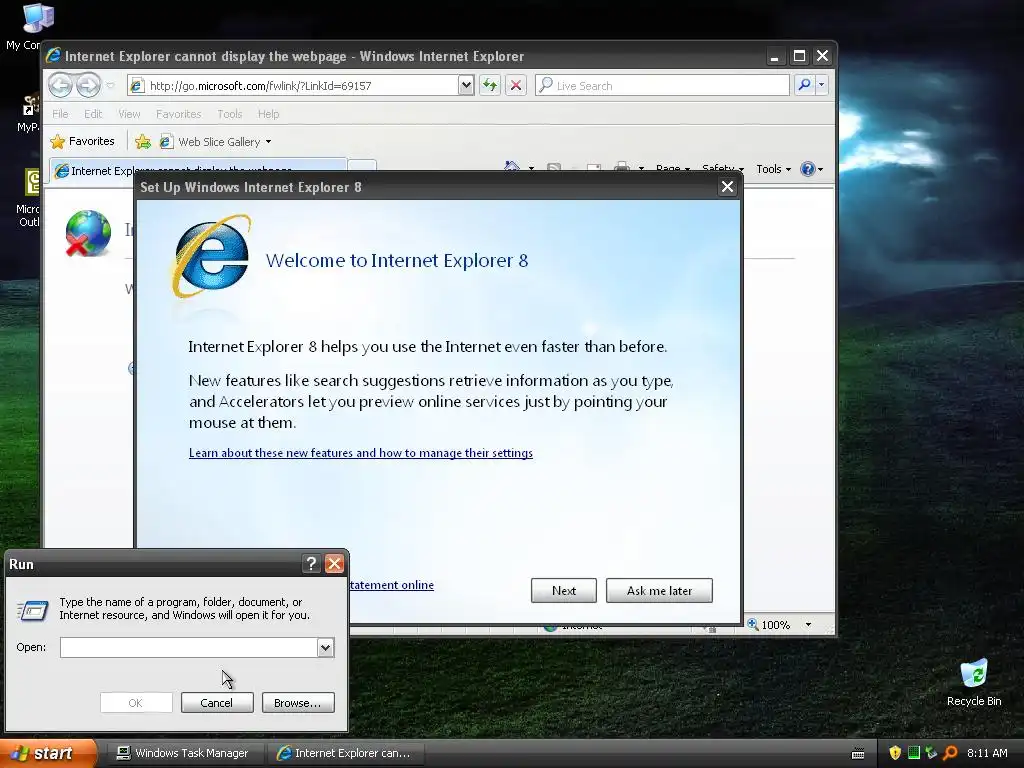
Task: Minimize the Internet Explorer window
Action: coord(774,57)
